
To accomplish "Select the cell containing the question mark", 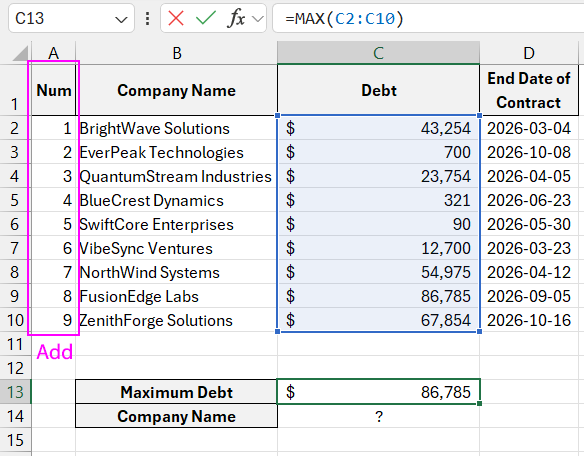I will coord(378,416).
